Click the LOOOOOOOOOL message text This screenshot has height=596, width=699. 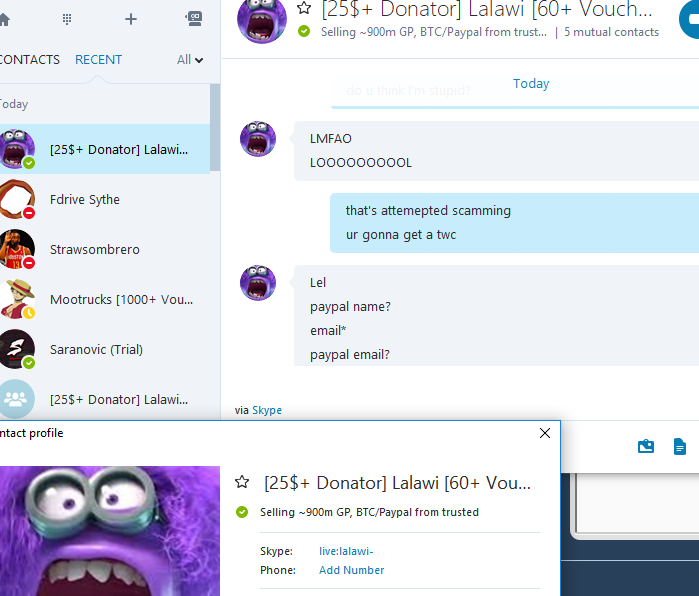361,163
